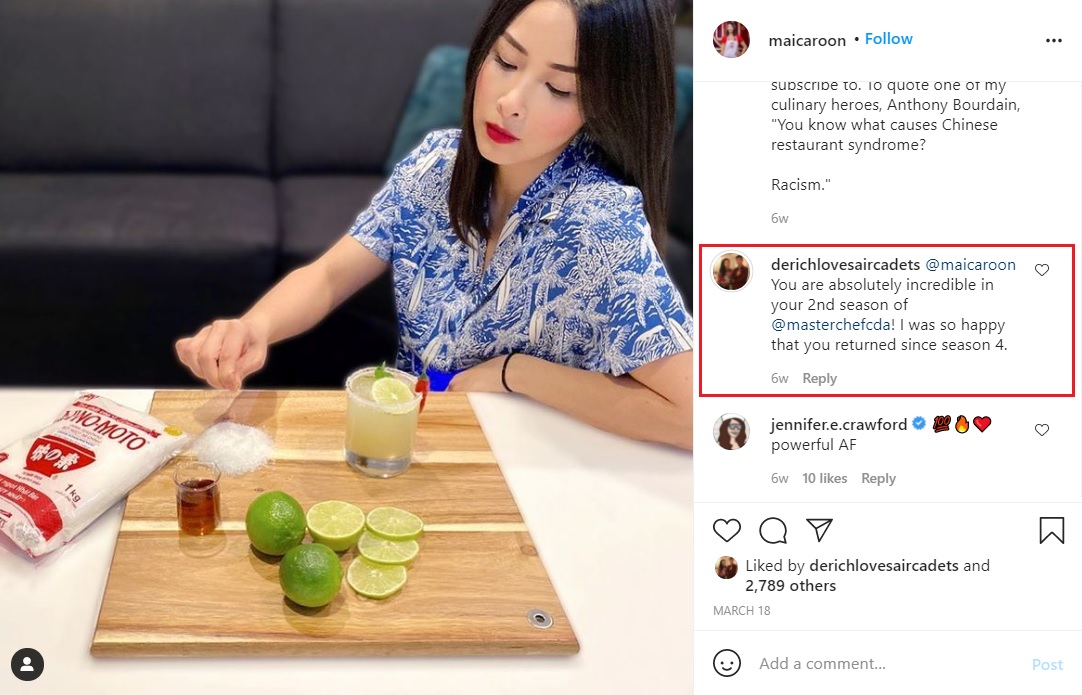Image resolution: width=1082 pixels, height=695 pixels.
Task: Share post via paper plane icon
Action: click(820, 529)
